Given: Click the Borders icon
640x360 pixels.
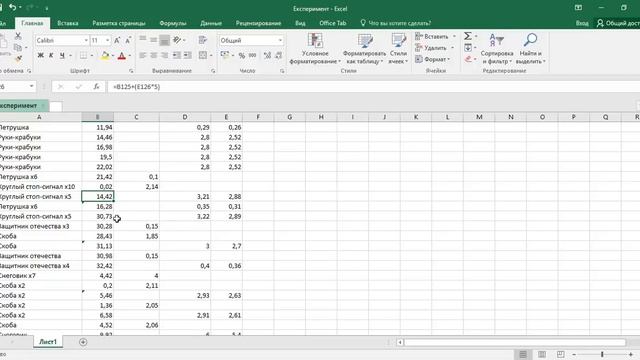Looking at the screenshot, I should coord(83,56).
